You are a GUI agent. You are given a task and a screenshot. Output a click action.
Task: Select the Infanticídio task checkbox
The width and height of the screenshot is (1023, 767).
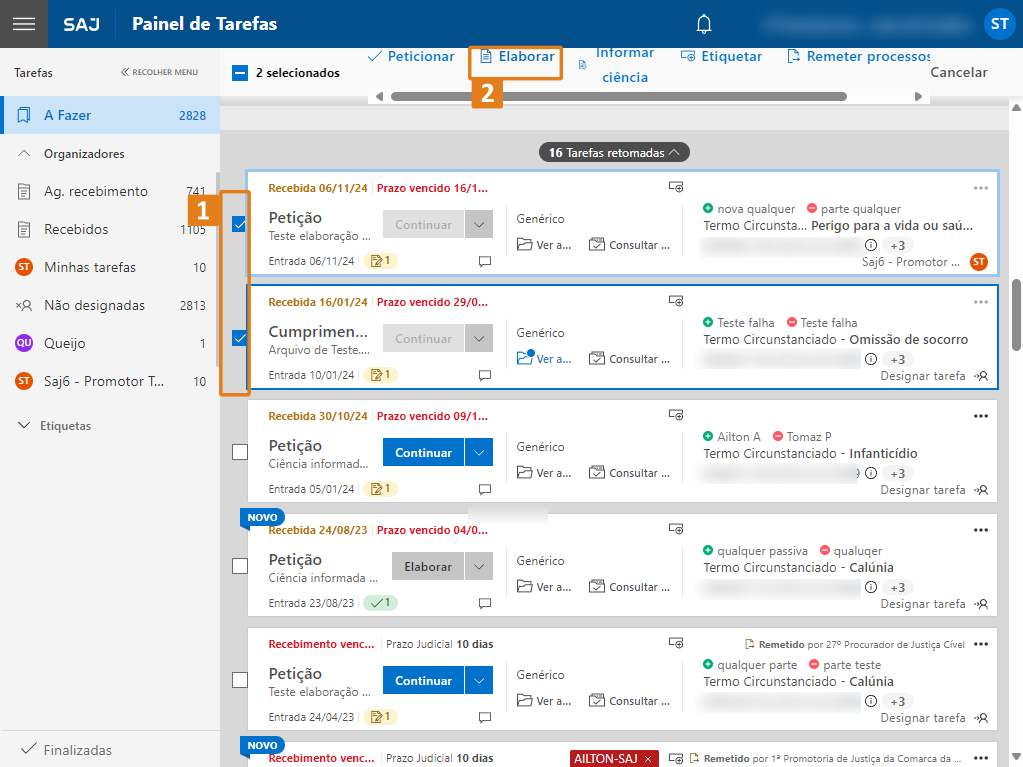(240, 452)
